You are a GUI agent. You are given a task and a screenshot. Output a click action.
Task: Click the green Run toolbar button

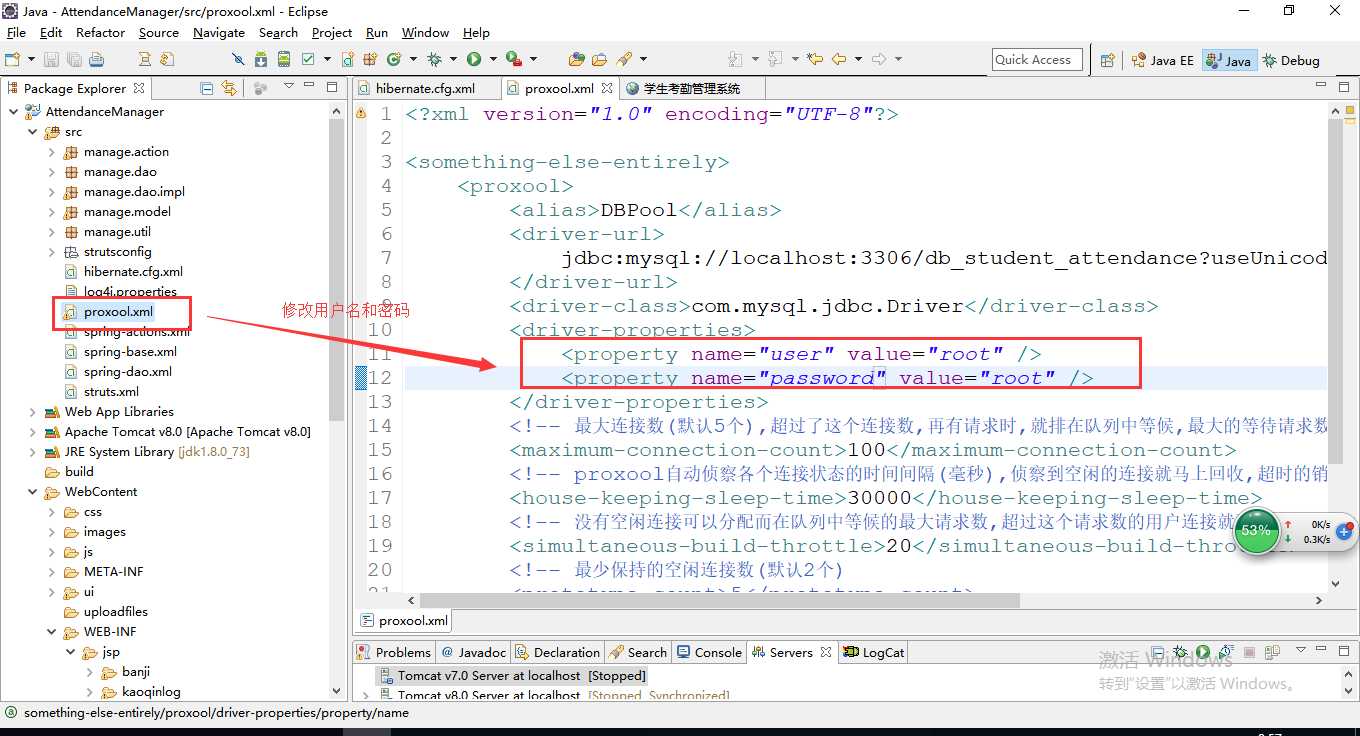coord(474,59)
